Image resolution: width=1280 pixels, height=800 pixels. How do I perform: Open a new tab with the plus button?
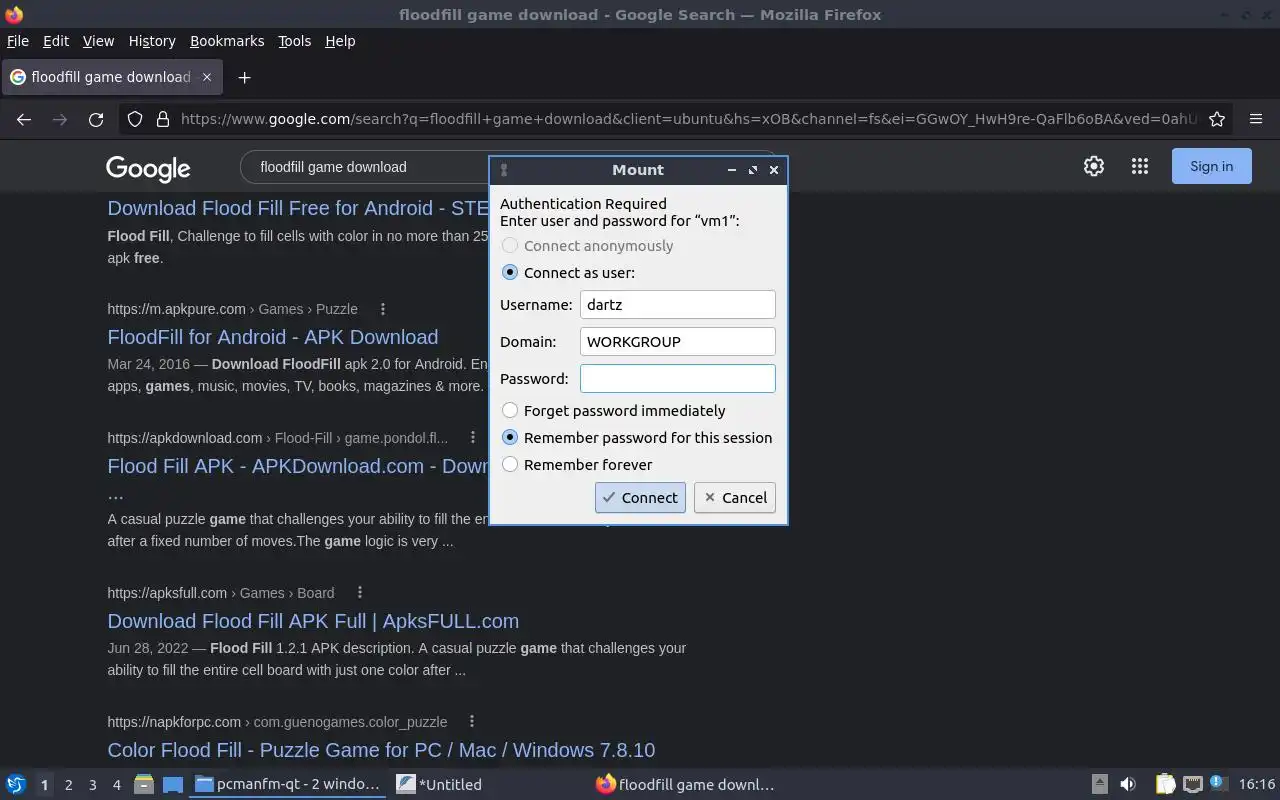(x=244, y=77)
